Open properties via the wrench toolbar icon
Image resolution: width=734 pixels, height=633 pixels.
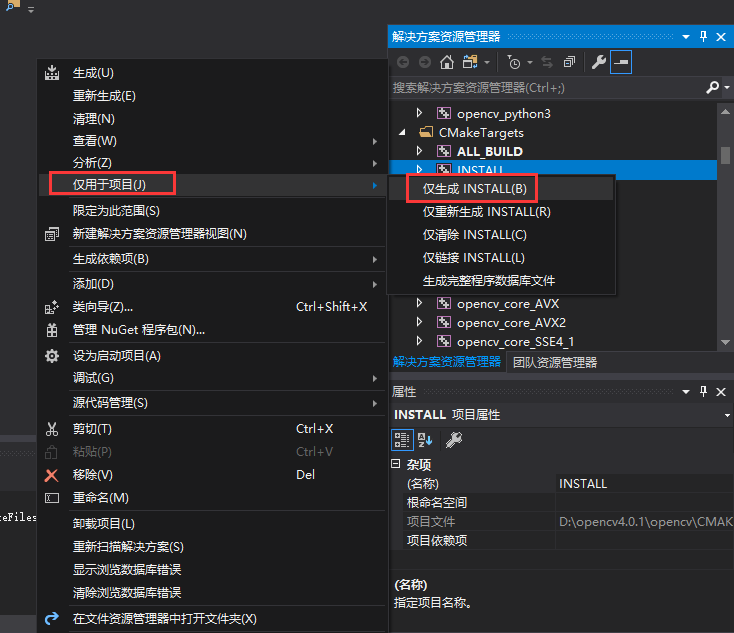599,62
